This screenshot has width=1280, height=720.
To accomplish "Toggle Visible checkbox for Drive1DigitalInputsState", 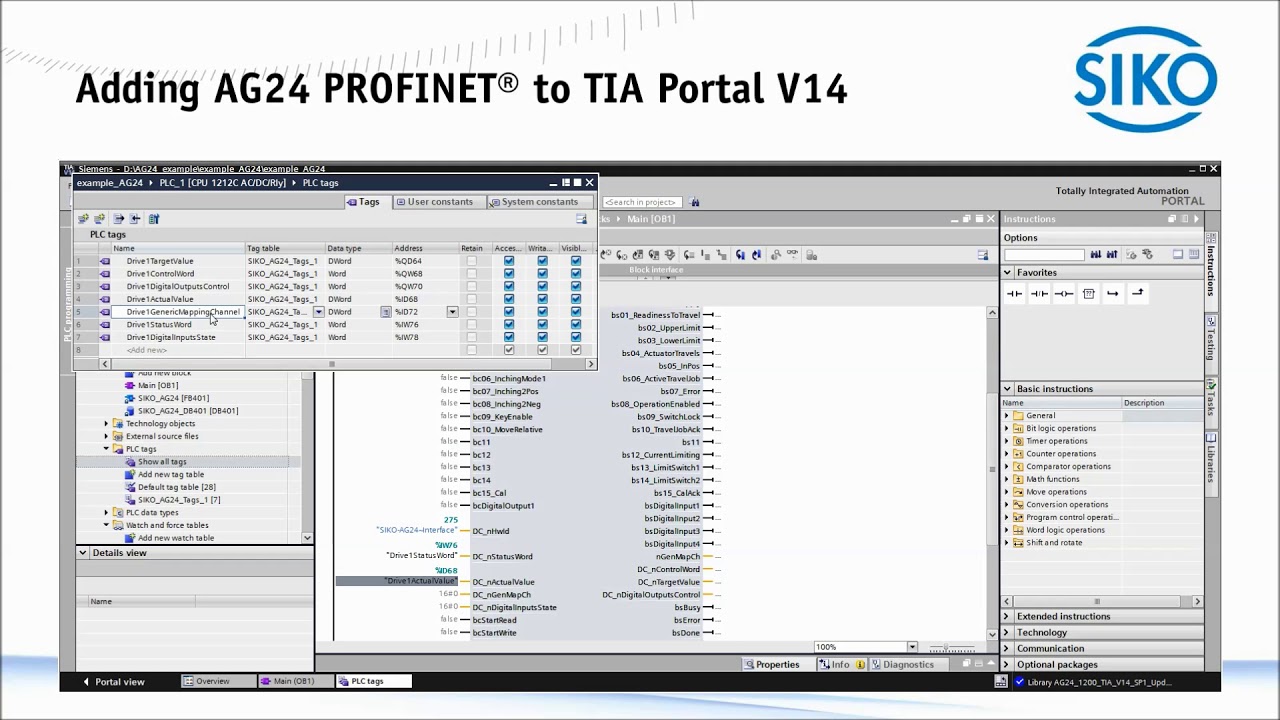I will coord(576,337).
